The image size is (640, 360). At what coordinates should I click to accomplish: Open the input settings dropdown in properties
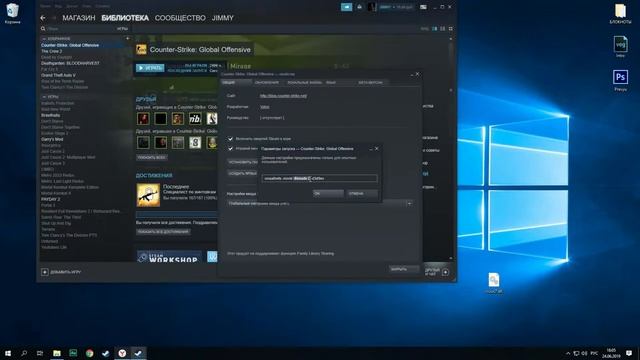(319, 203)
